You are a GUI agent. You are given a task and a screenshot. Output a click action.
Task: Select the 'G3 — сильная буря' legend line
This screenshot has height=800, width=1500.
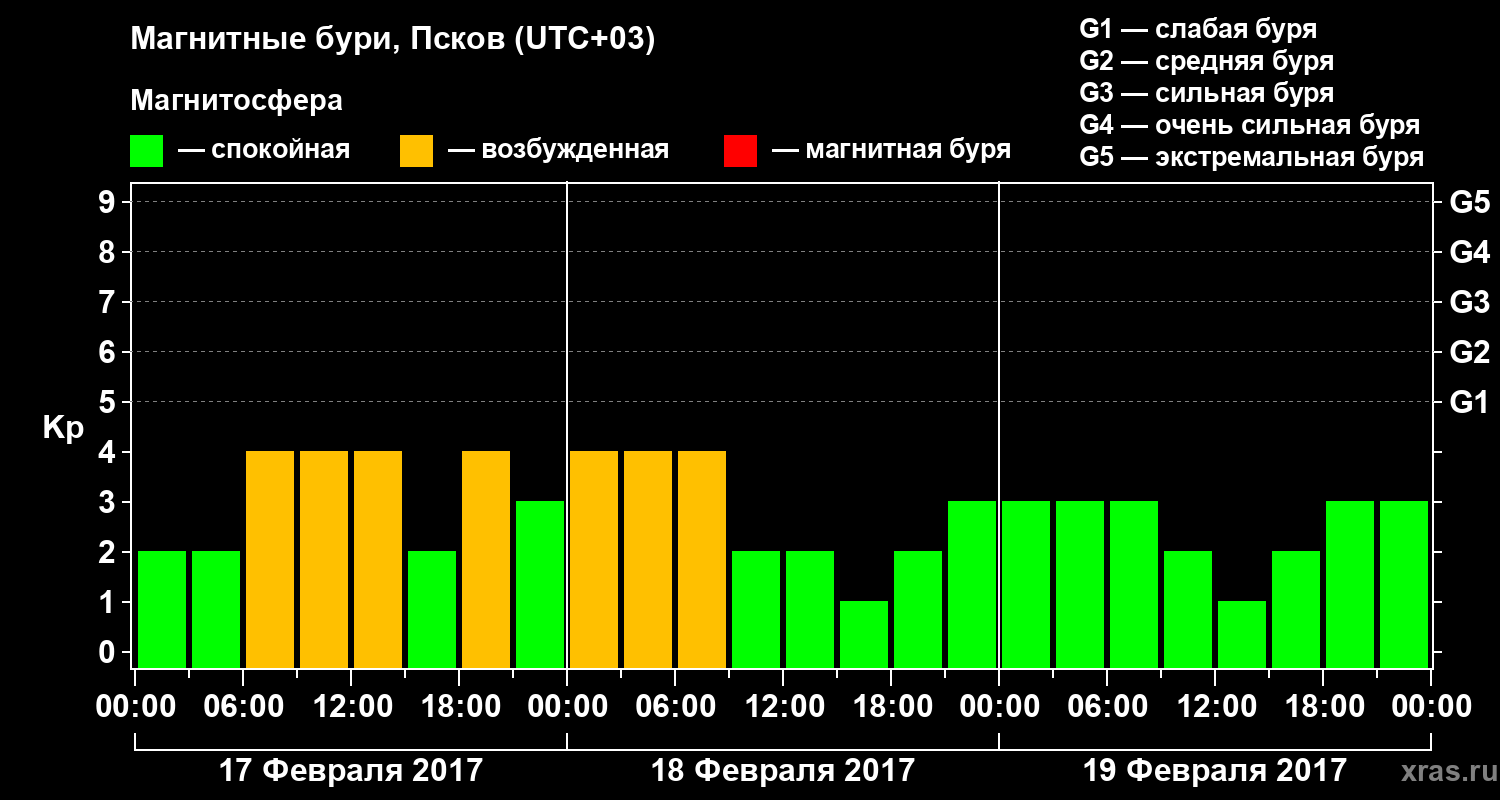point(1206,93)
